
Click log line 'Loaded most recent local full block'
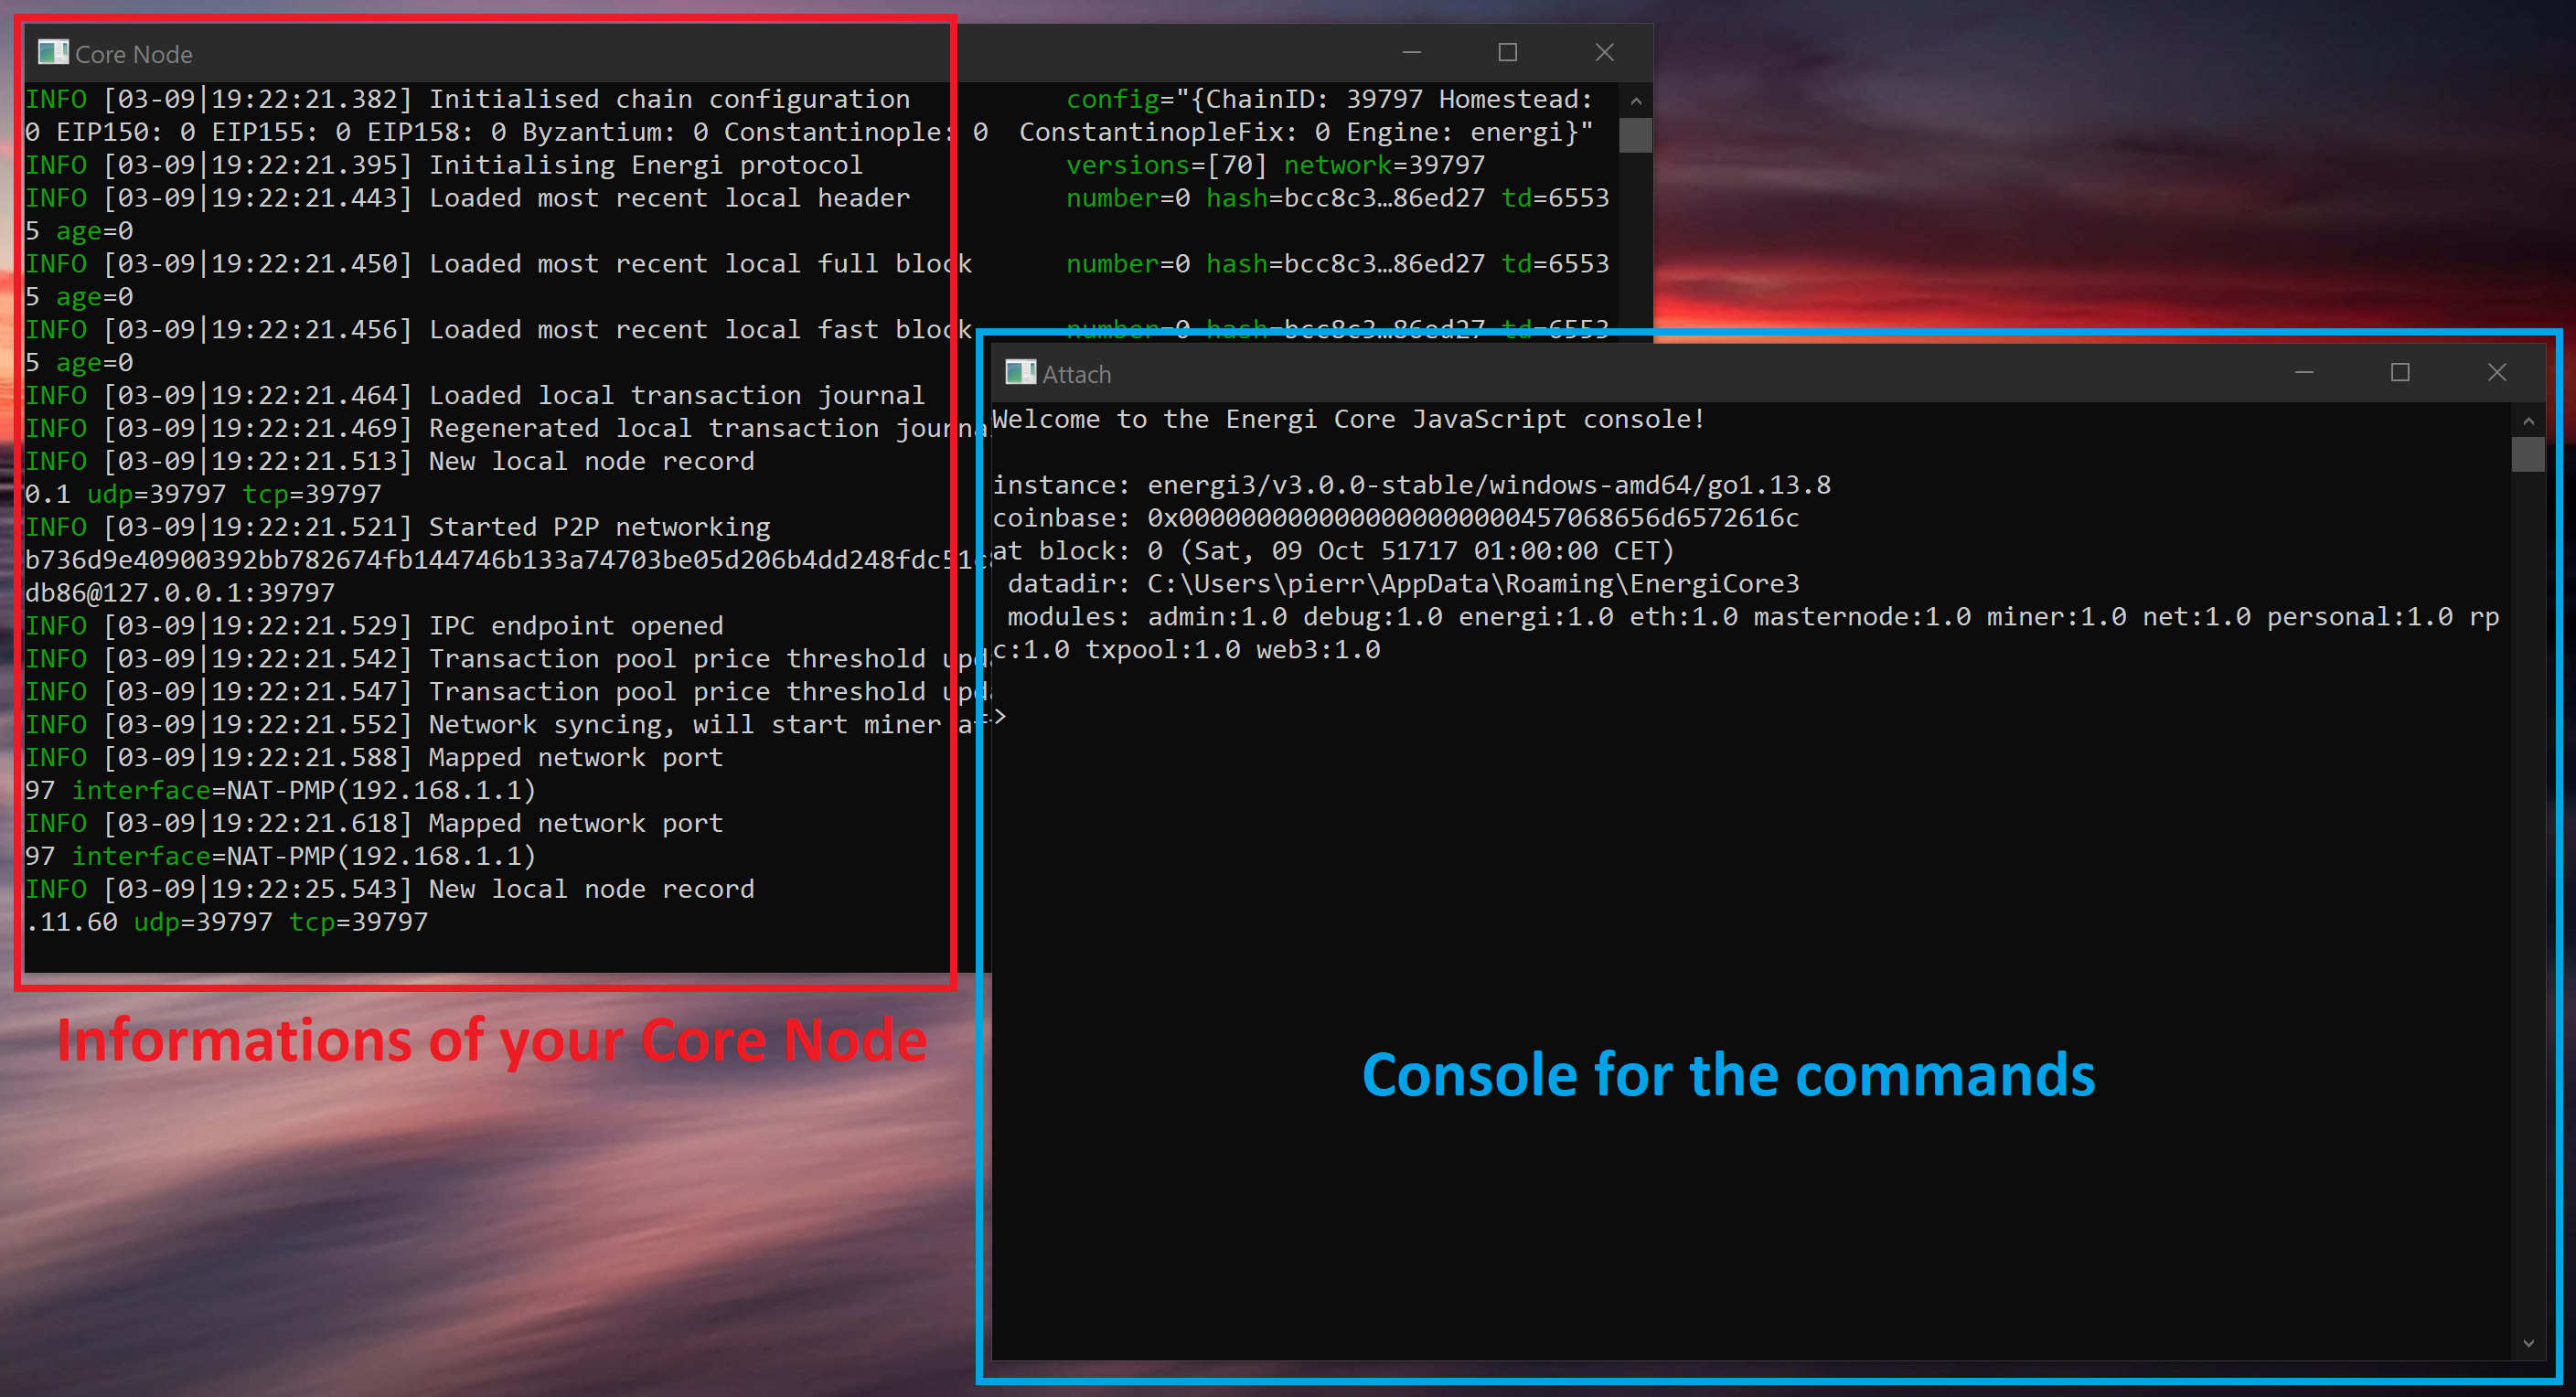pos(700,264)
